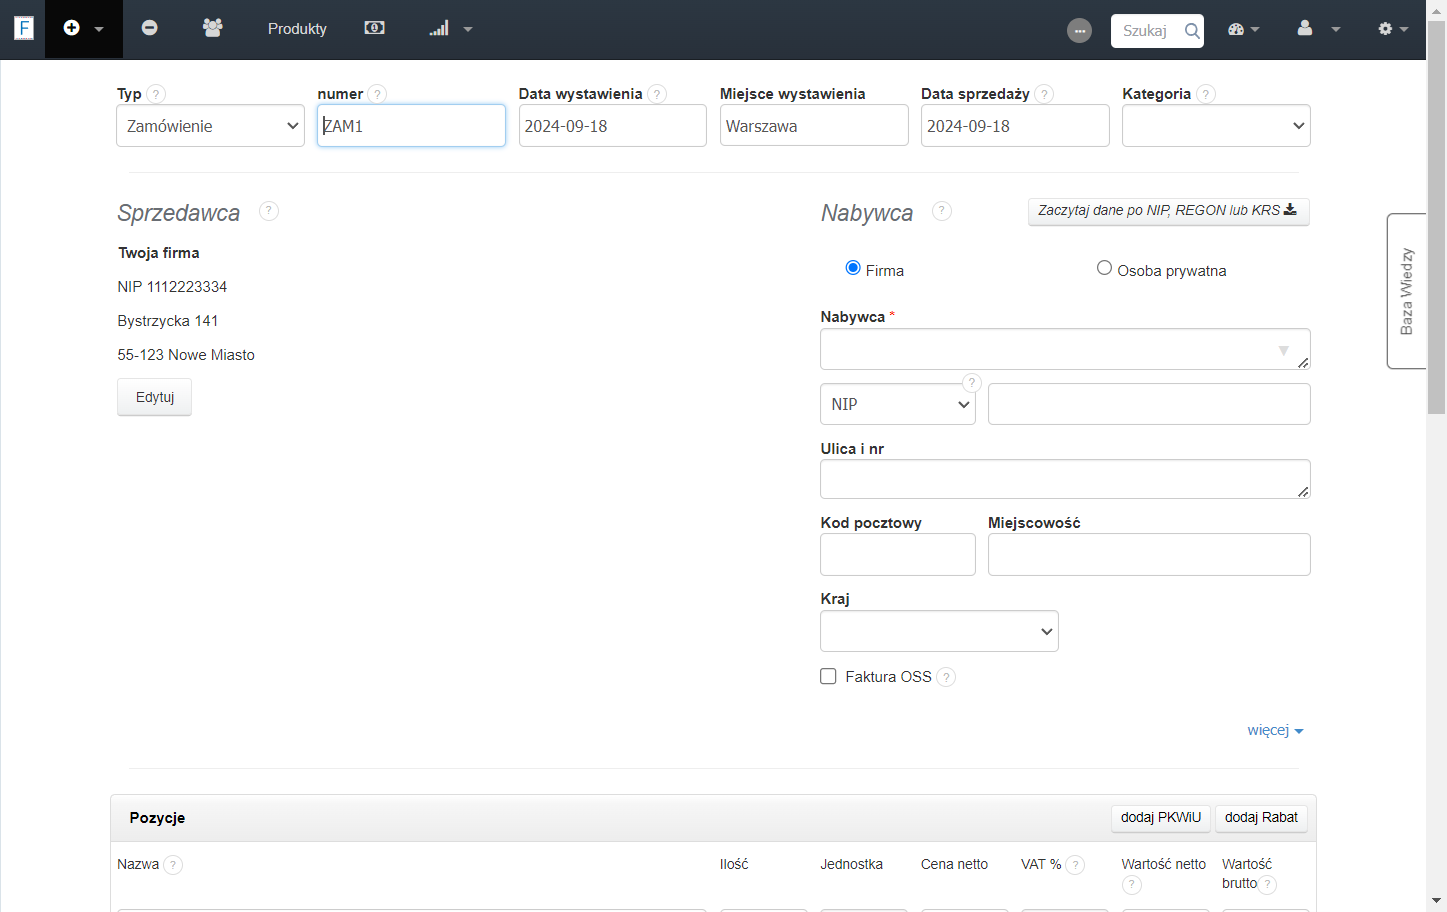Open the plus add-document menu
This screenshot has height=912, width=1447.
(x=84, y=29)
